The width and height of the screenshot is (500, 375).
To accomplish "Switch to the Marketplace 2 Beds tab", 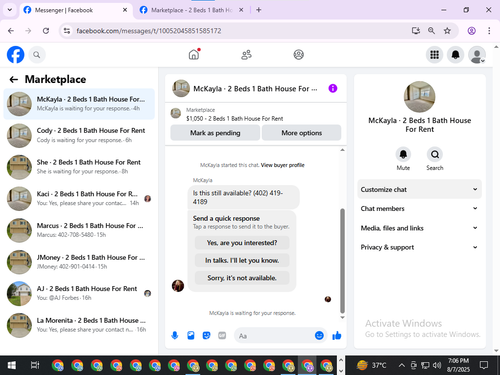I will click(191, 10).
